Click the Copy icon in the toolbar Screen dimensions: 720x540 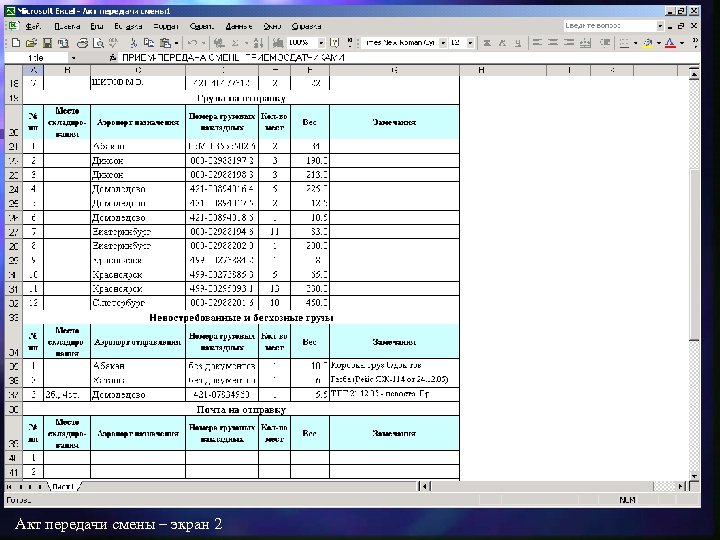[x=149, y=43]
